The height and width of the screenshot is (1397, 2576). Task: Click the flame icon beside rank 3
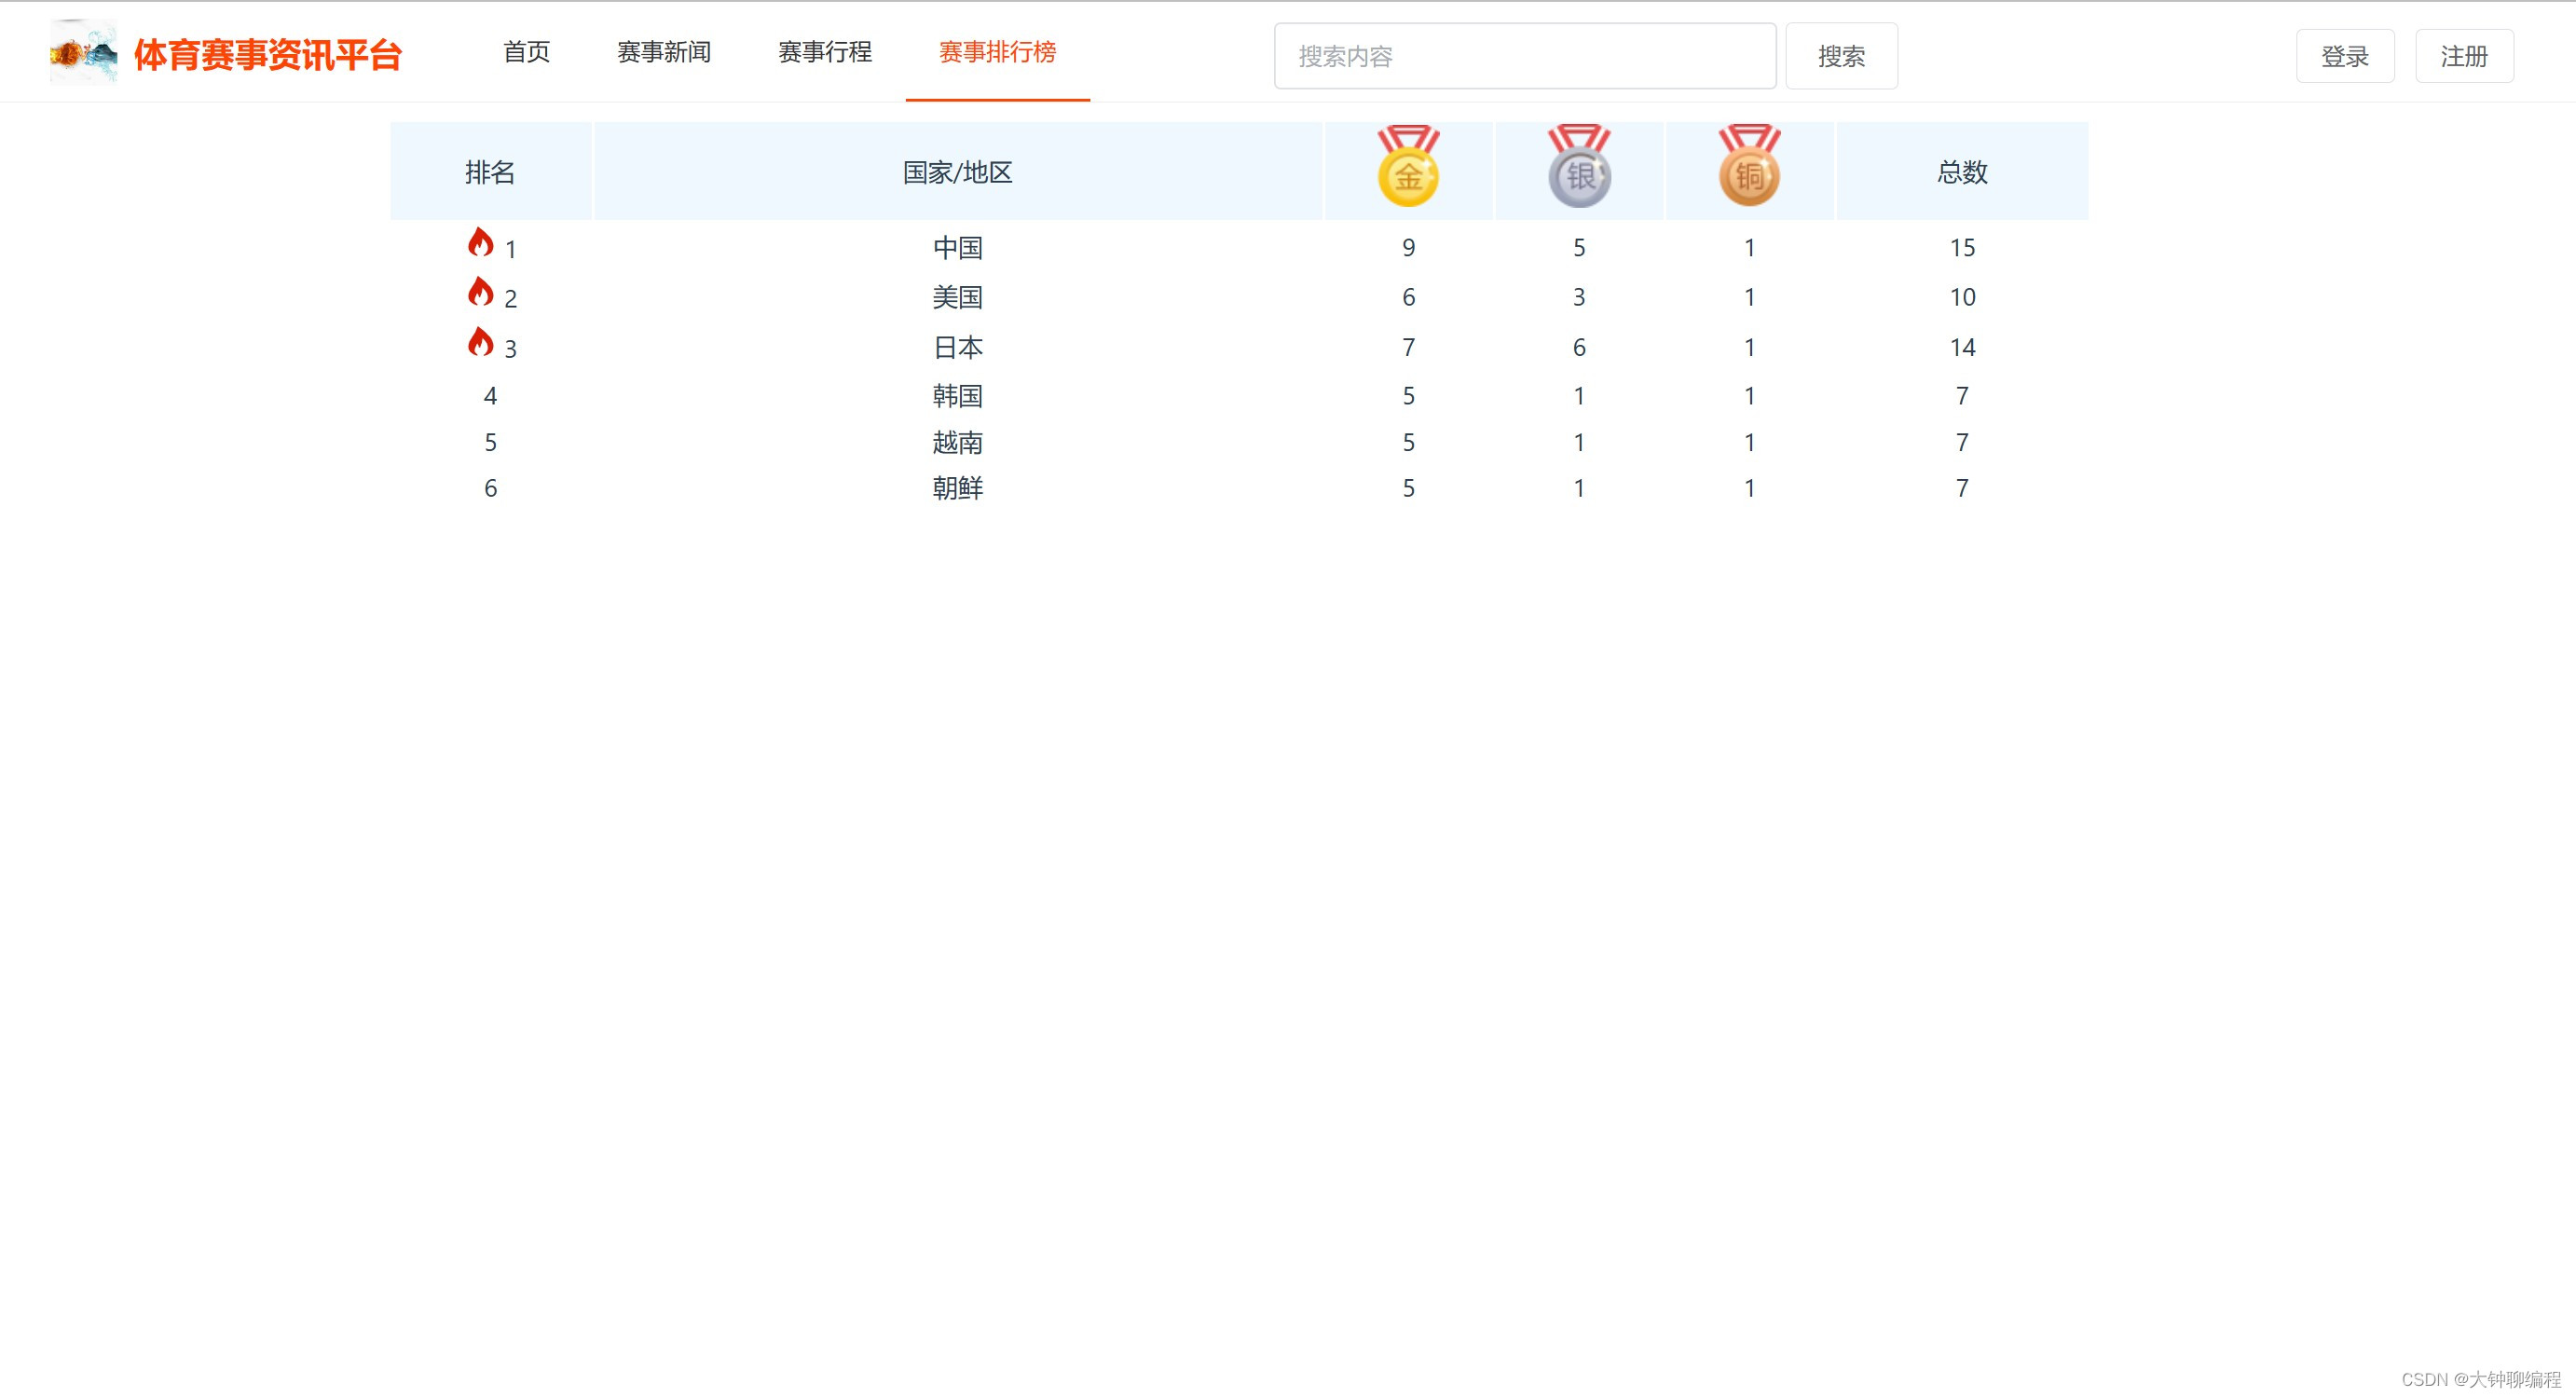click(481, 342)
